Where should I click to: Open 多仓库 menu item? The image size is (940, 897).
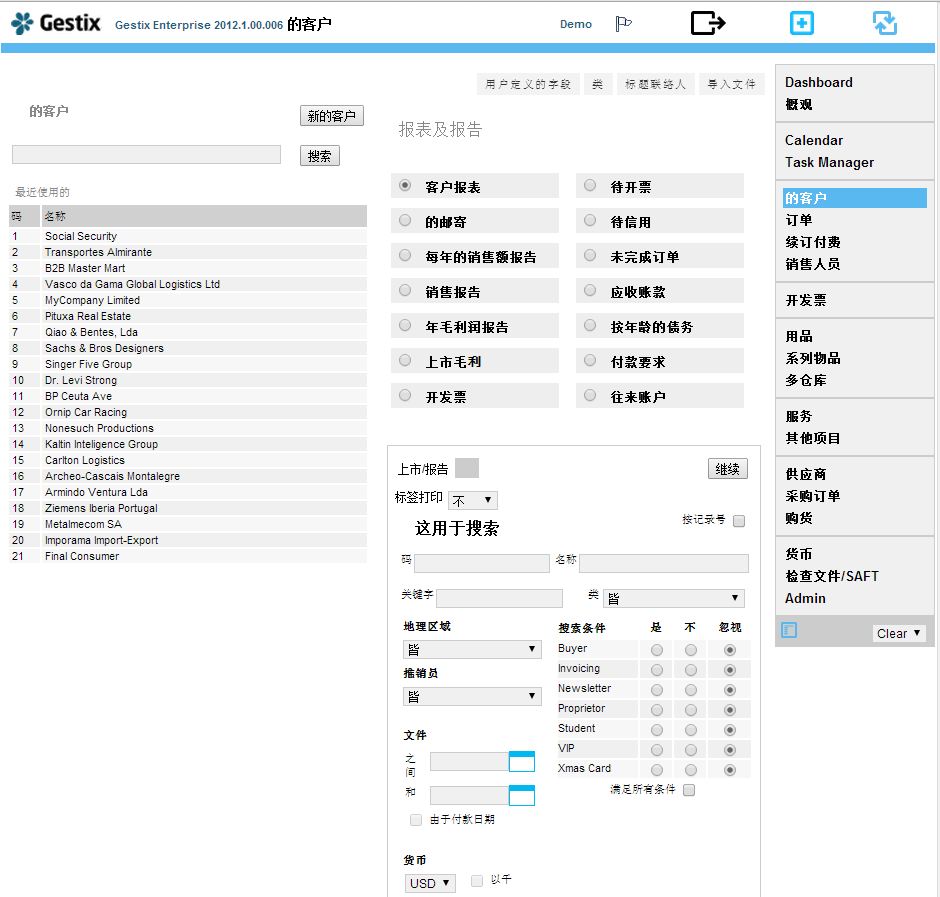pyautogui.click(x=806, y=380)
